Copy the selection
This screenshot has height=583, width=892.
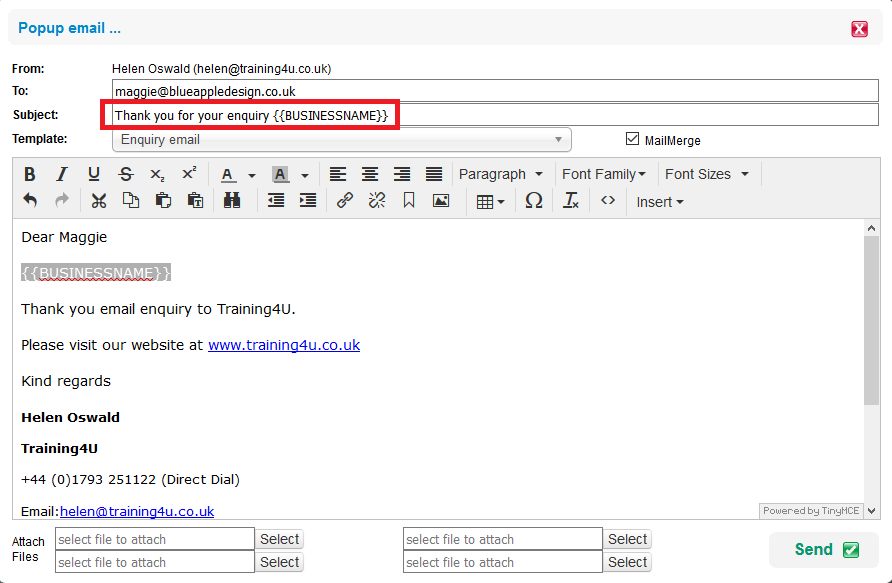pos(131,201)
